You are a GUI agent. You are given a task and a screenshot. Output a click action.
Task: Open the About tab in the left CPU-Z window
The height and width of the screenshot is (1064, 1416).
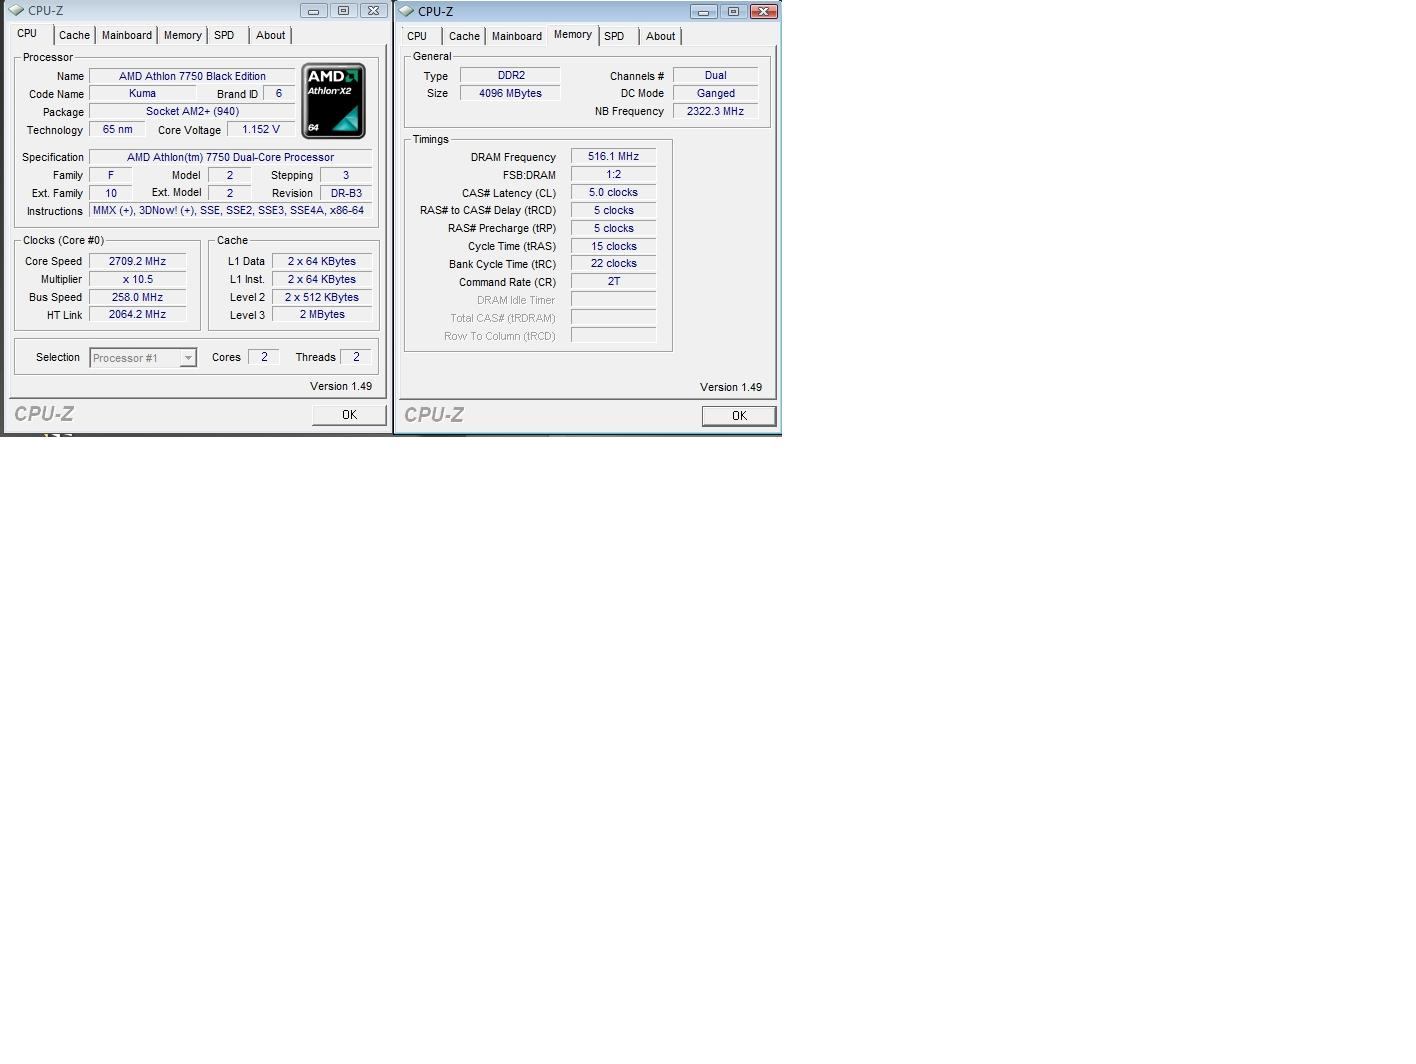(x=270, y=35)
